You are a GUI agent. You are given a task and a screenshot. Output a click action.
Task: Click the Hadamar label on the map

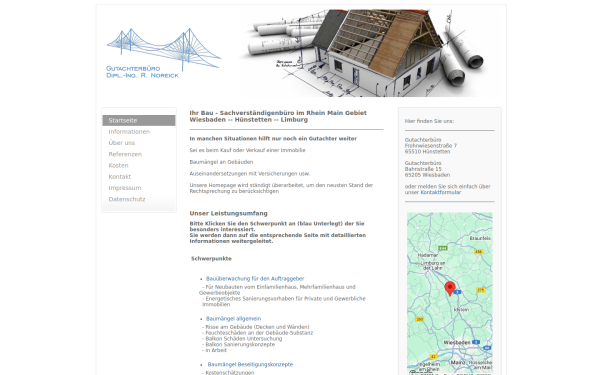click(428, 255)
